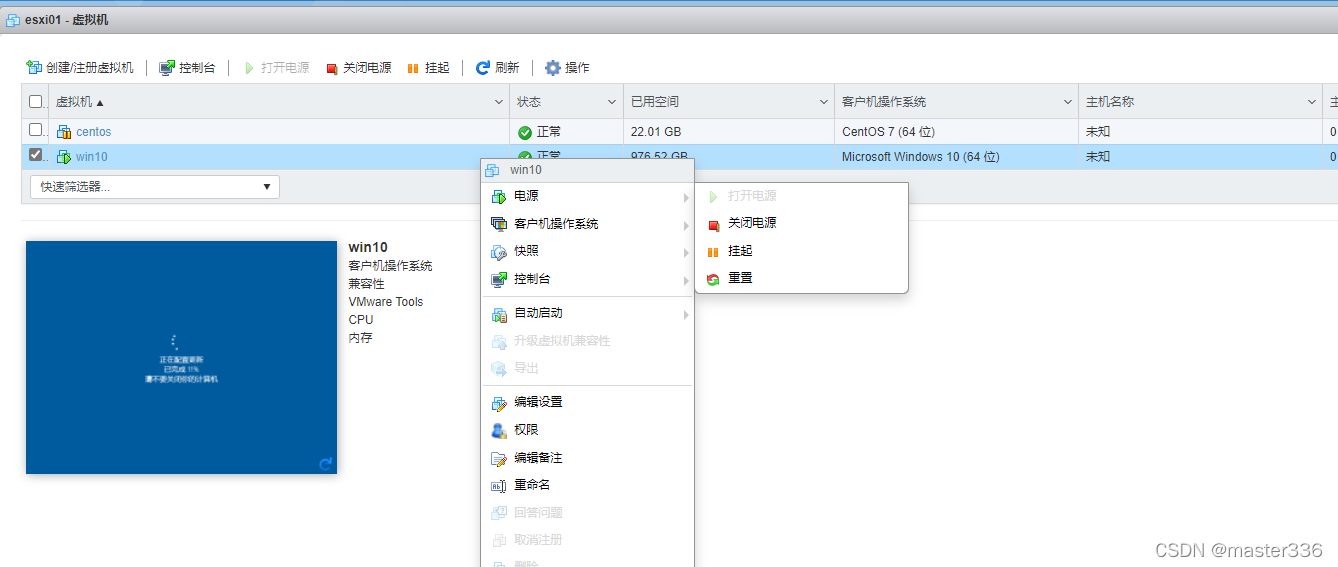Click the 关闭电源 toolbar icon
This screenshot has width=1338, height=567.
click(332, 68)
